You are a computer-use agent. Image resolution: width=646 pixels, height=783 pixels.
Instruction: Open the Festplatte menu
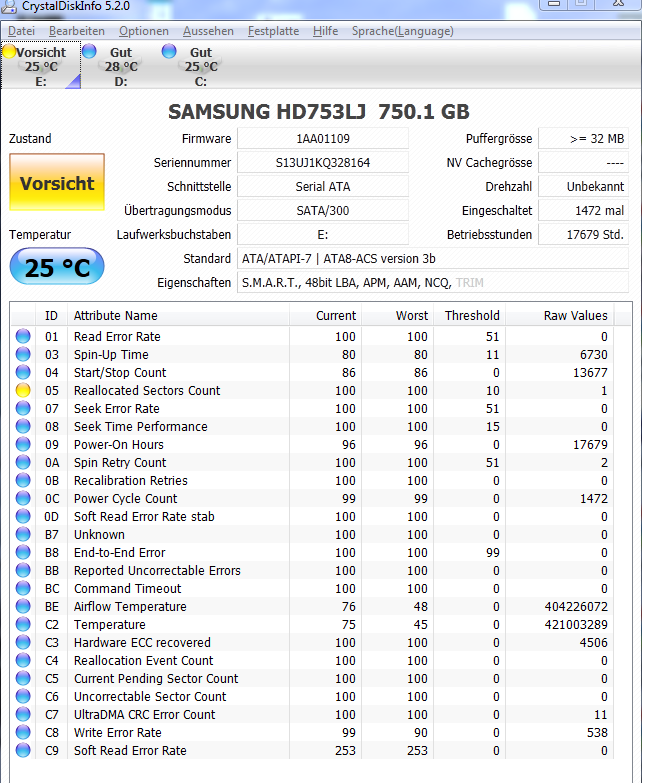274,31
